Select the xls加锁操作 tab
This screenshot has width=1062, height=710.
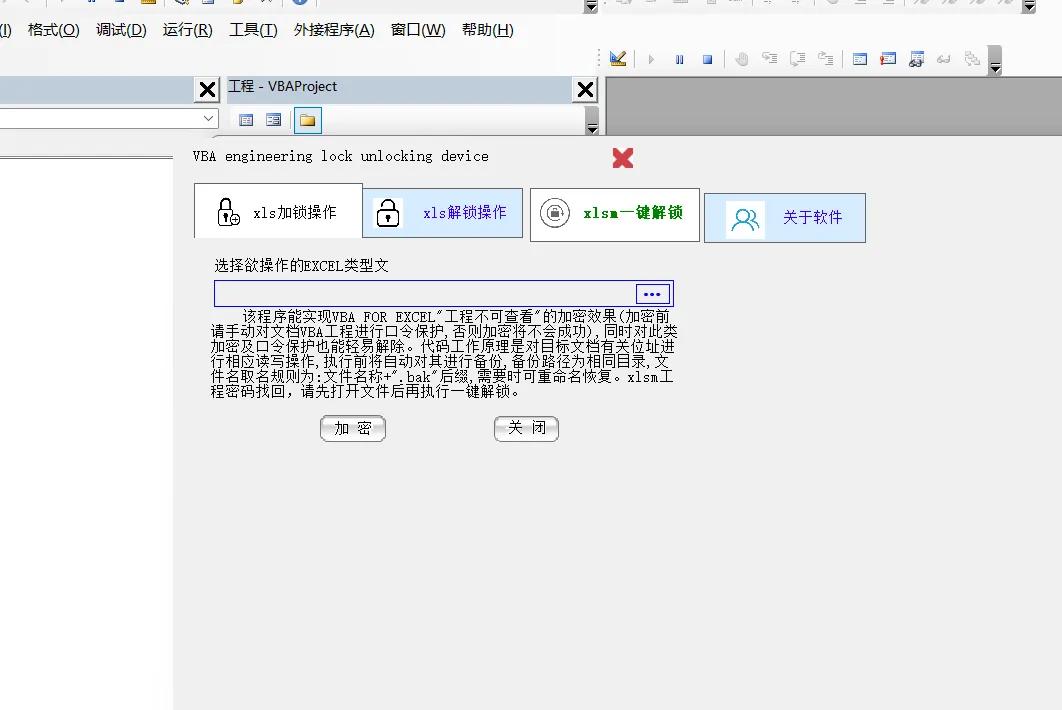[278, 211]
